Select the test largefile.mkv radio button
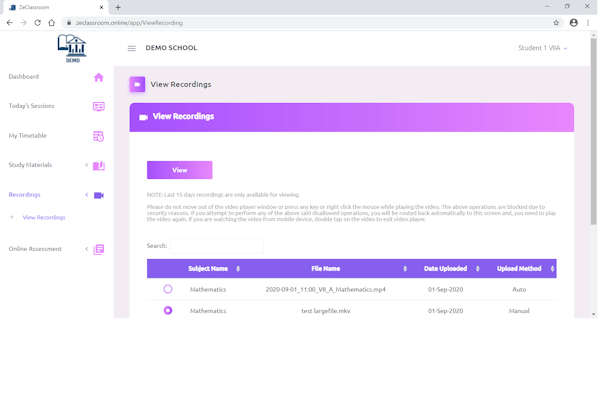 tap(168, 311)
